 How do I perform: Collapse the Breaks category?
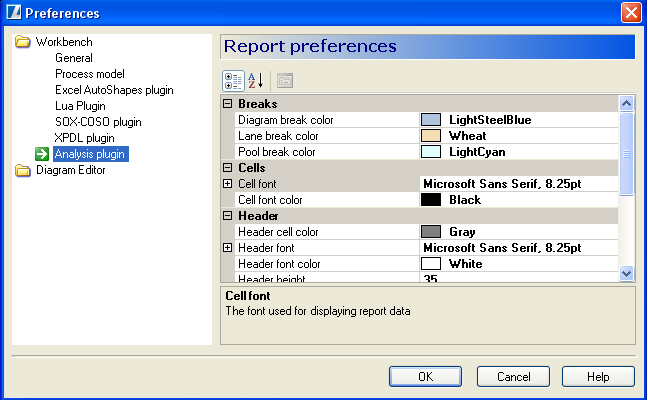tap(227, 104)
